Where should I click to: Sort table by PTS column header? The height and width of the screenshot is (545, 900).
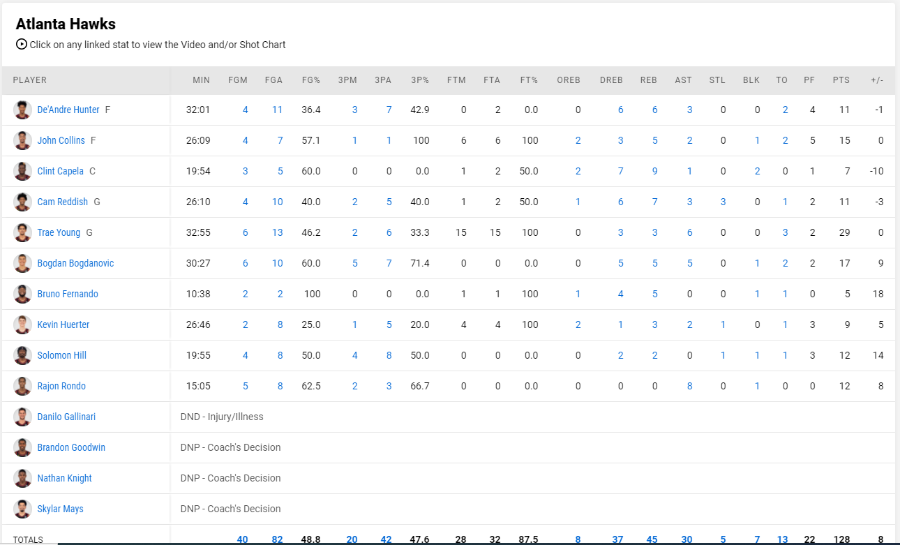(841, 80)
